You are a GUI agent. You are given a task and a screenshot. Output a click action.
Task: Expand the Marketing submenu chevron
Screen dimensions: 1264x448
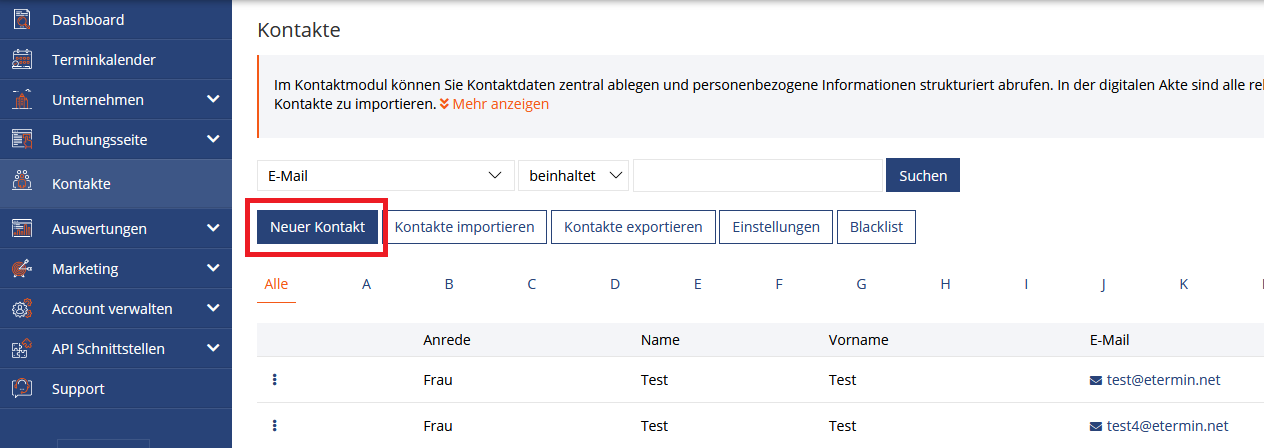pos(213,267)
